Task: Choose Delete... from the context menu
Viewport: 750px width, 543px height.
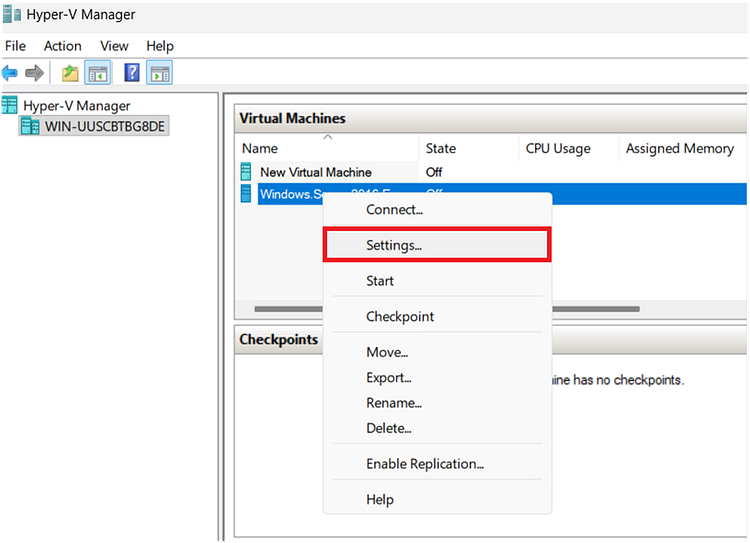Action: (437, 428)
